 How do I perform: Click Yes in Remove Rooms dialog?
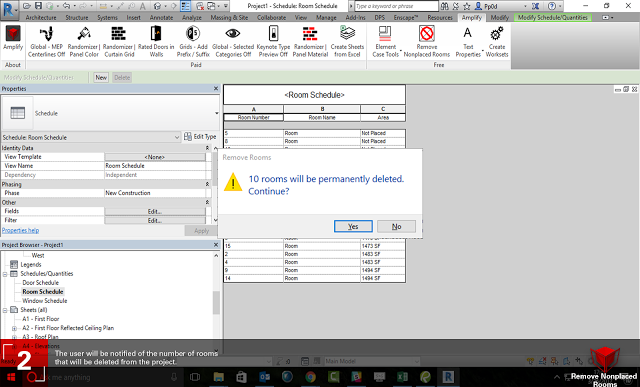pos(353,226)
